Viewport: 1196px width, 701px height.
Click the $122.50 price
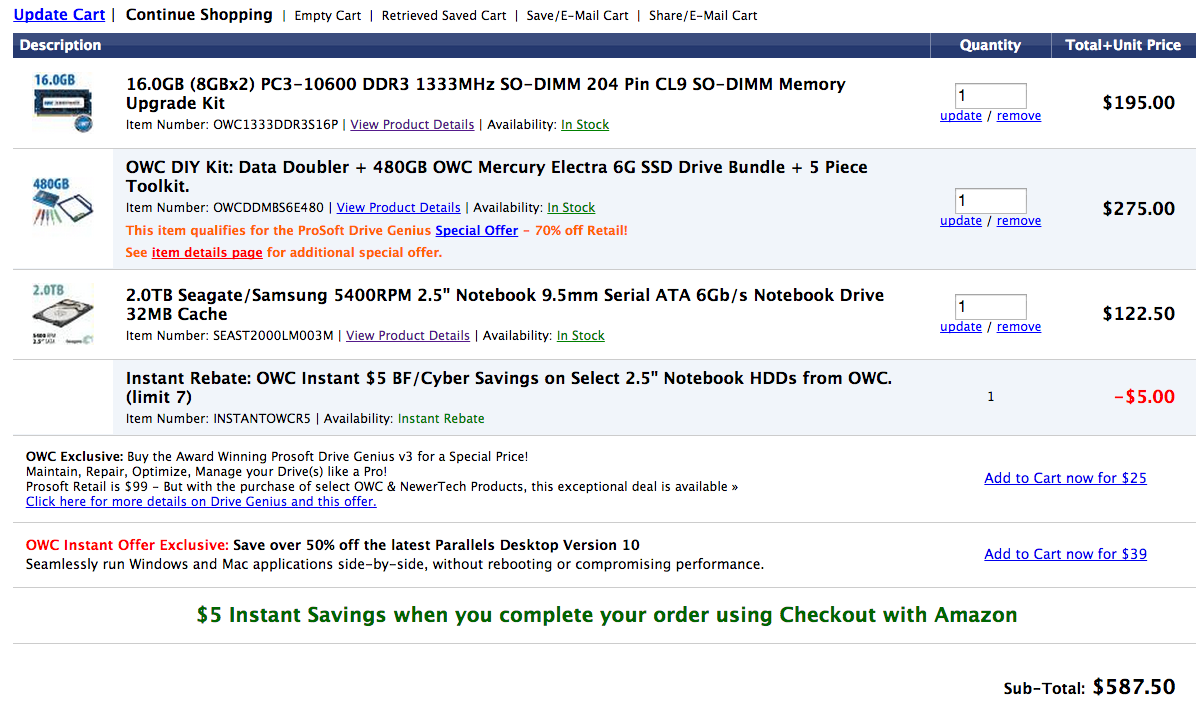coord(1138,314)
